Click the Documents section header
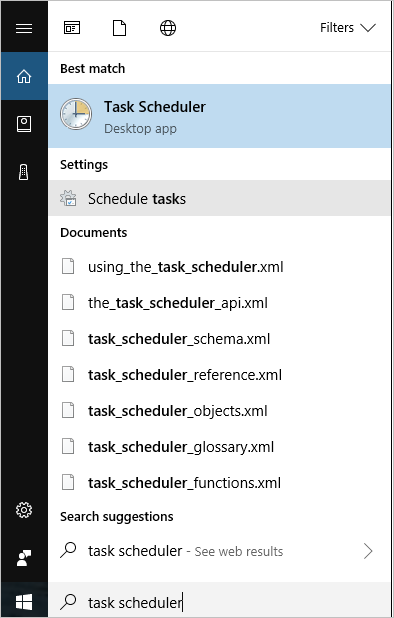The width and height of the screenshot is (394, 618). (94, 233)
